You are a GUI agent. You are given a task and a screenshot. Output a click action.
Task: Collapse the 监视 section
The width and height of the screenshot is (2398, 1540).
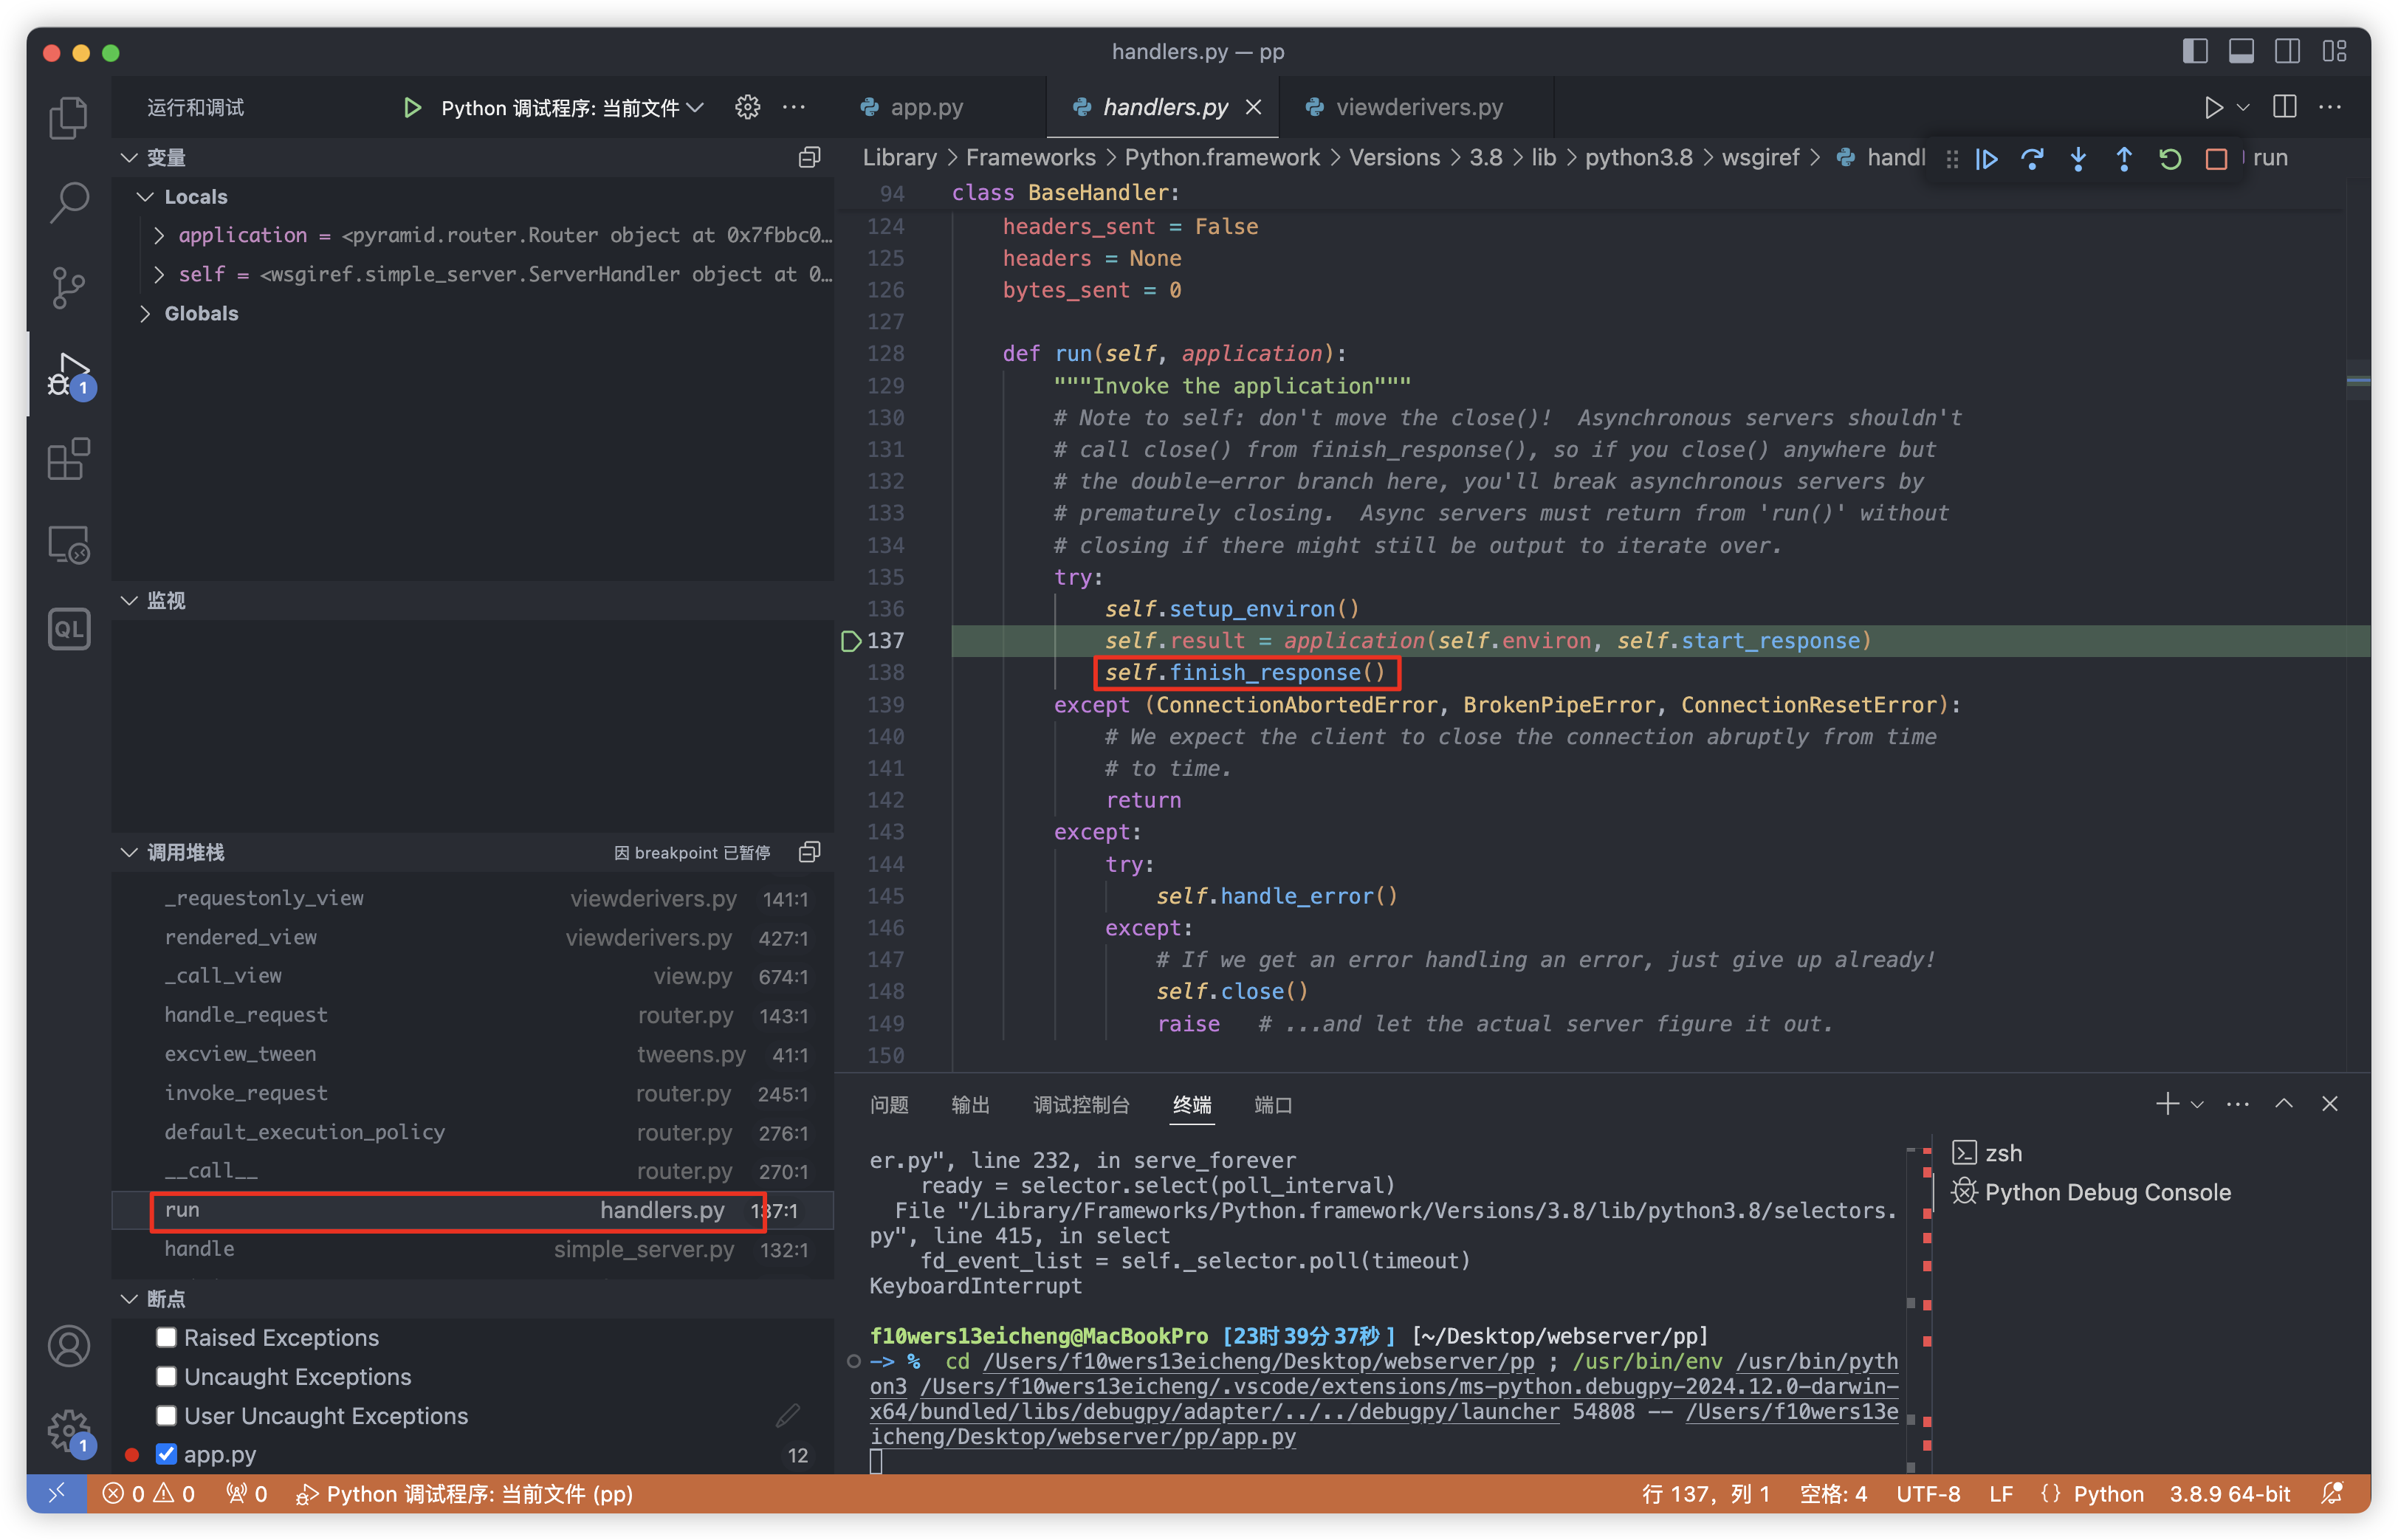tap(129, 600)
